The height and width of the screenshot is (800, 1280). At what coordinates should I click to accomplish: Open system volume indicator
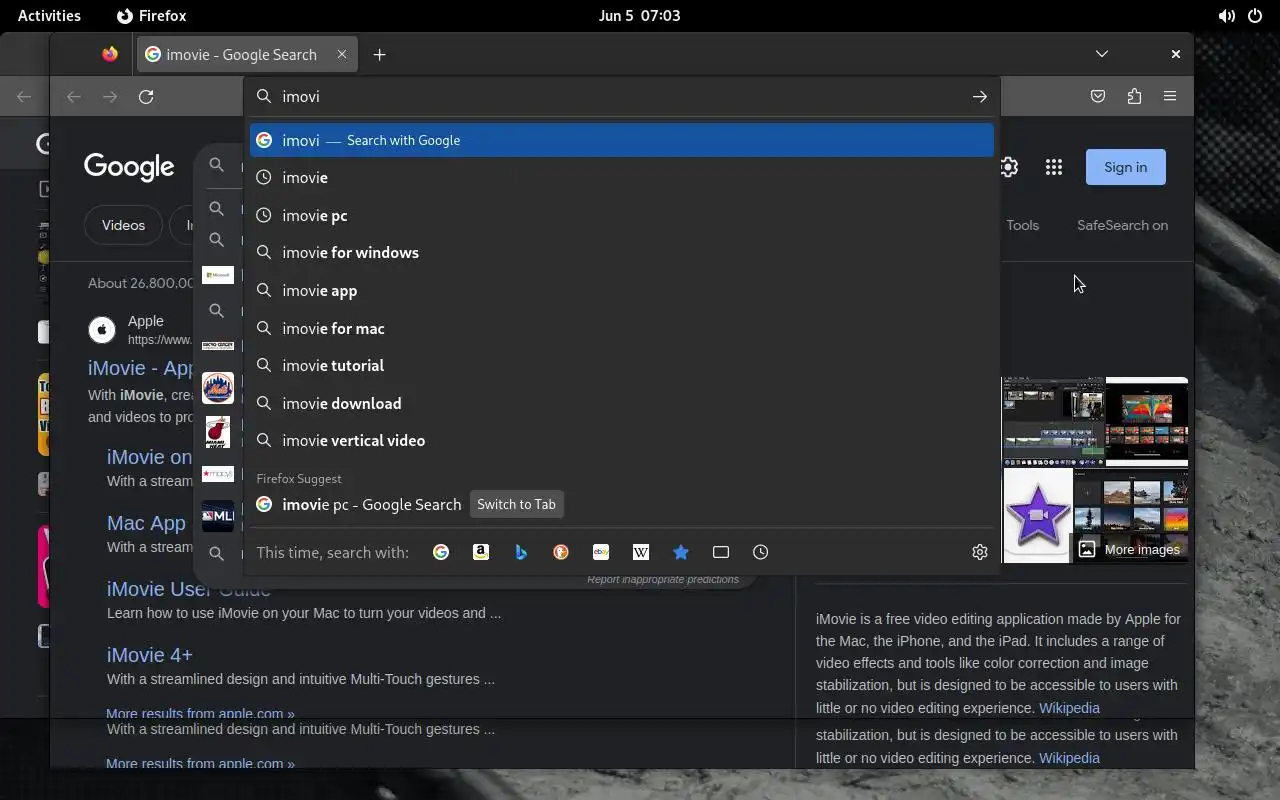[x=1226, y=16]
